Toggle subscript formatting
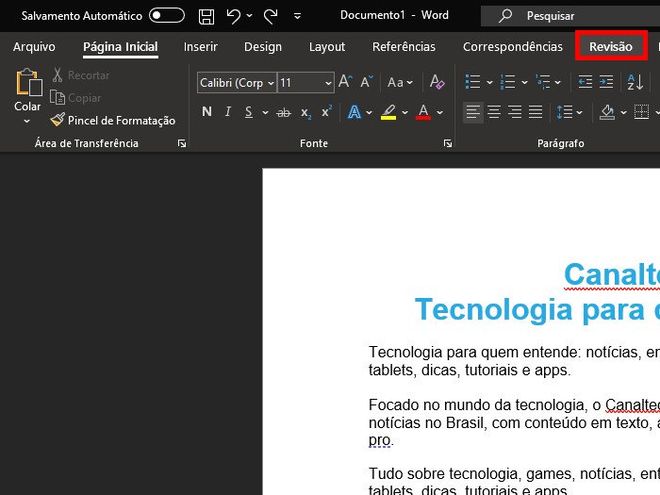The height and width of the screenshot is (495, 660). pos(306,113)
